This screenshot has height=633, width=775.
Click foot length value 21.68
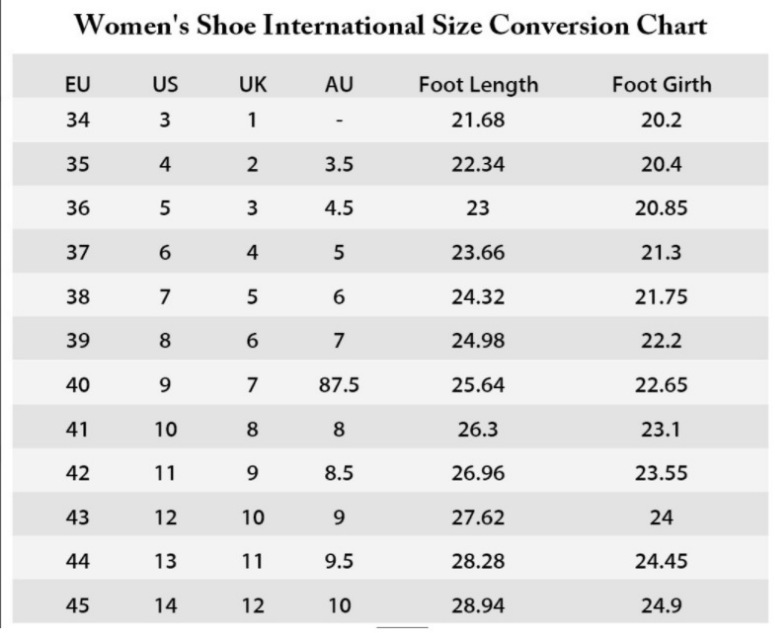pyautogui.click(x=478, y=120)
